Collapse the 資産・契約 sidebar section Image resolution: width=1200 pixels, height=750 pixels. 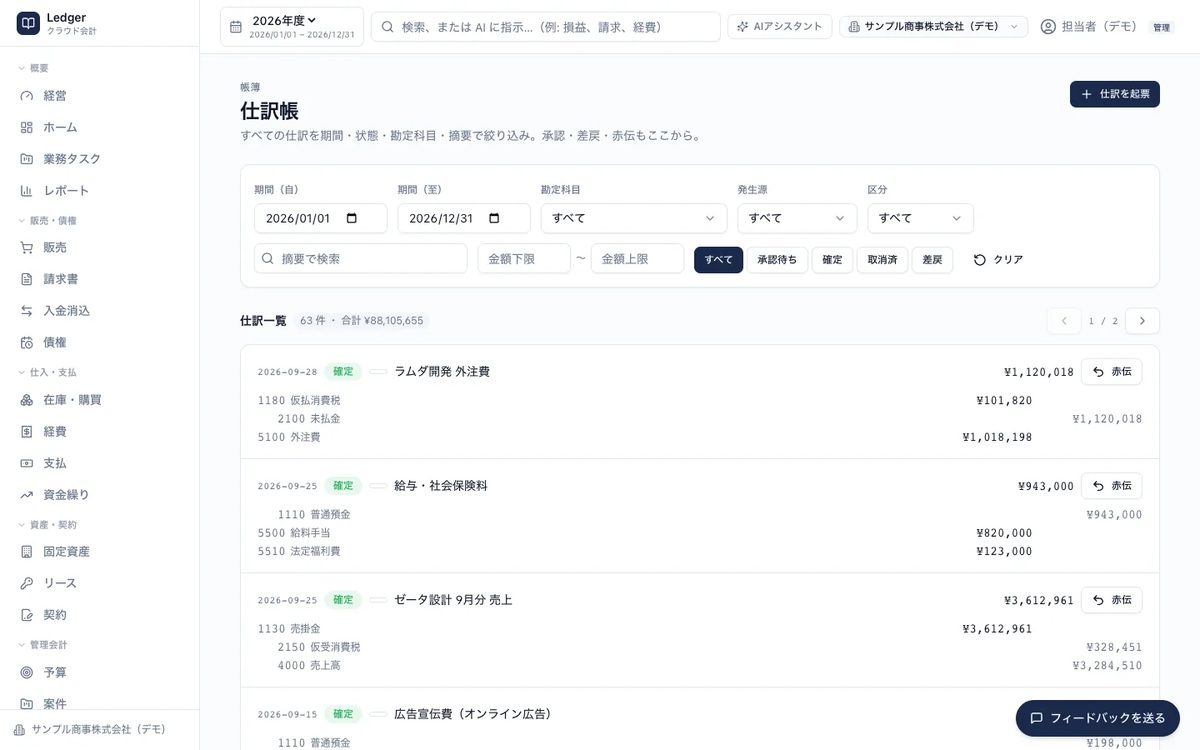47,524
